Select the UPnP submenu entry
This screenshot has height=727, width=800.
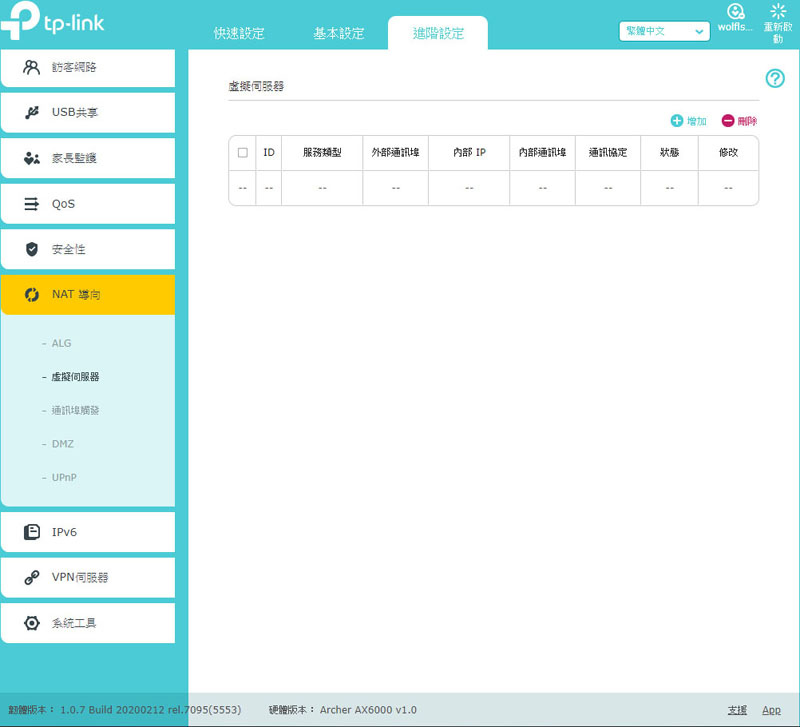[x=64, y=478]
